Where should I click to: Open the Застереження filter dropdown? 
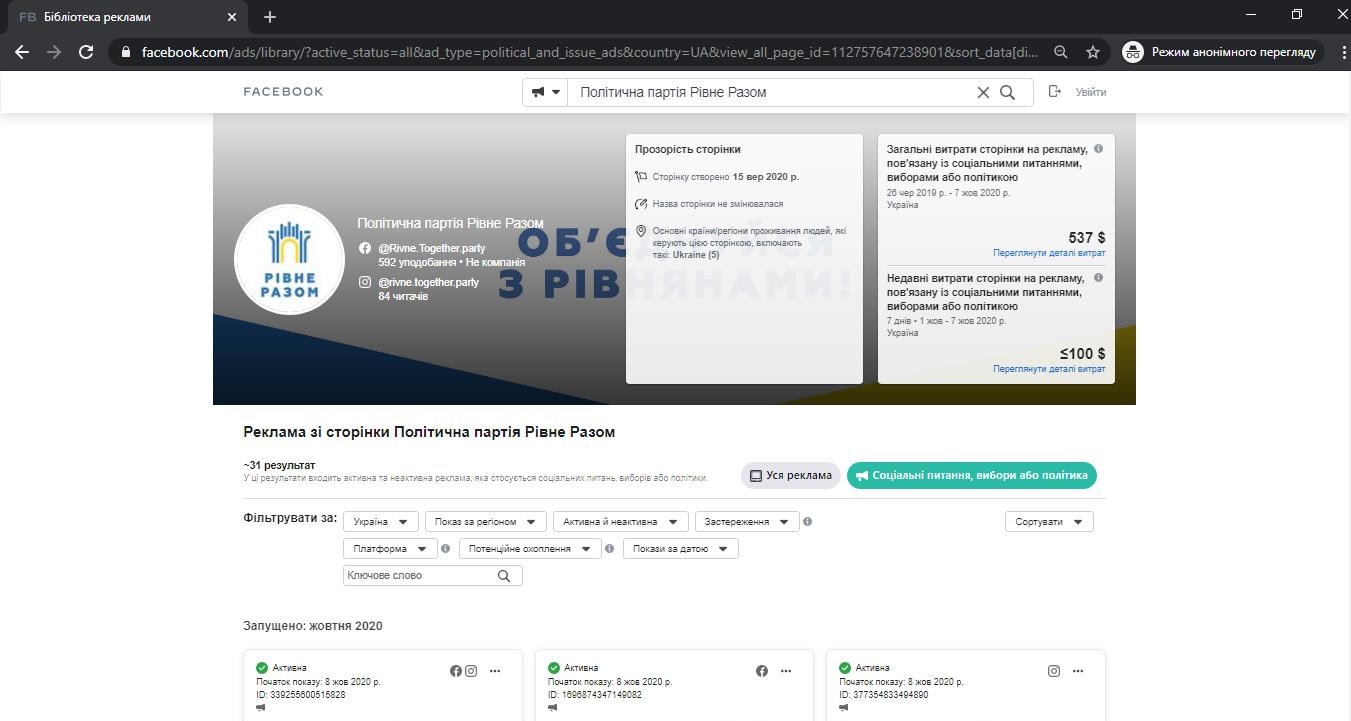tap(747, 522)
